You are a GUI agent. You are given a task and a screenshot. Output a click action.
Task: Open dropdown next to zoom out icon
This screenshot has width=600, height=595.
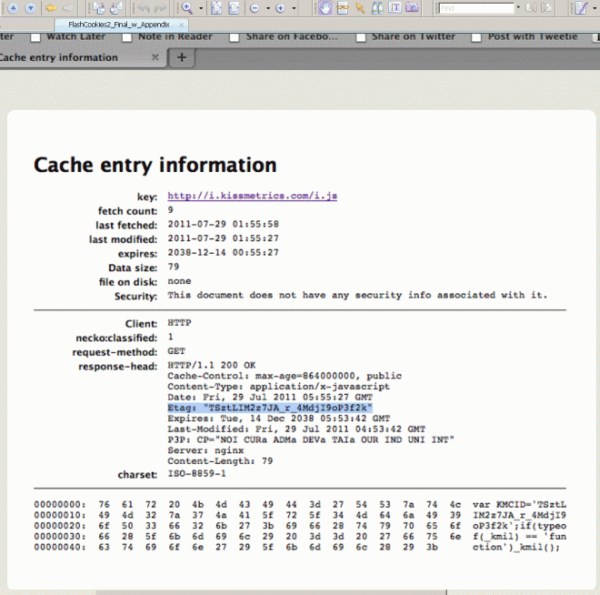coord(268,8)
